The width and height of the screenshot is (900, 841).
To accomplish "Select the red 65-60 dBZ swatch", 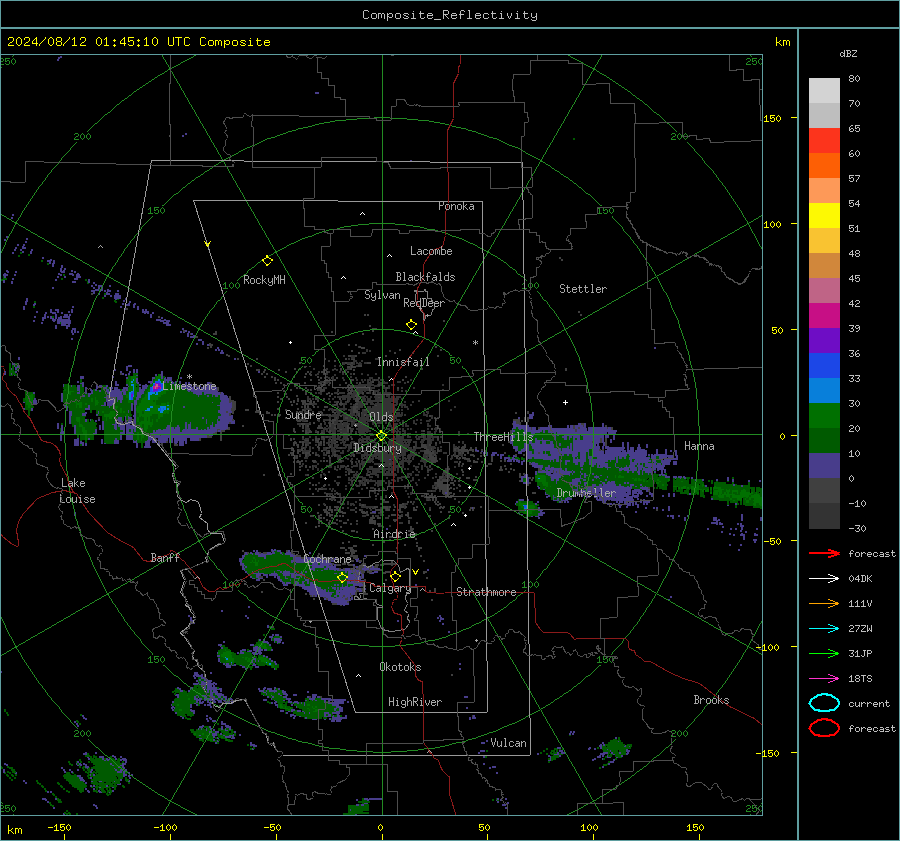I will tap(824, 141).
